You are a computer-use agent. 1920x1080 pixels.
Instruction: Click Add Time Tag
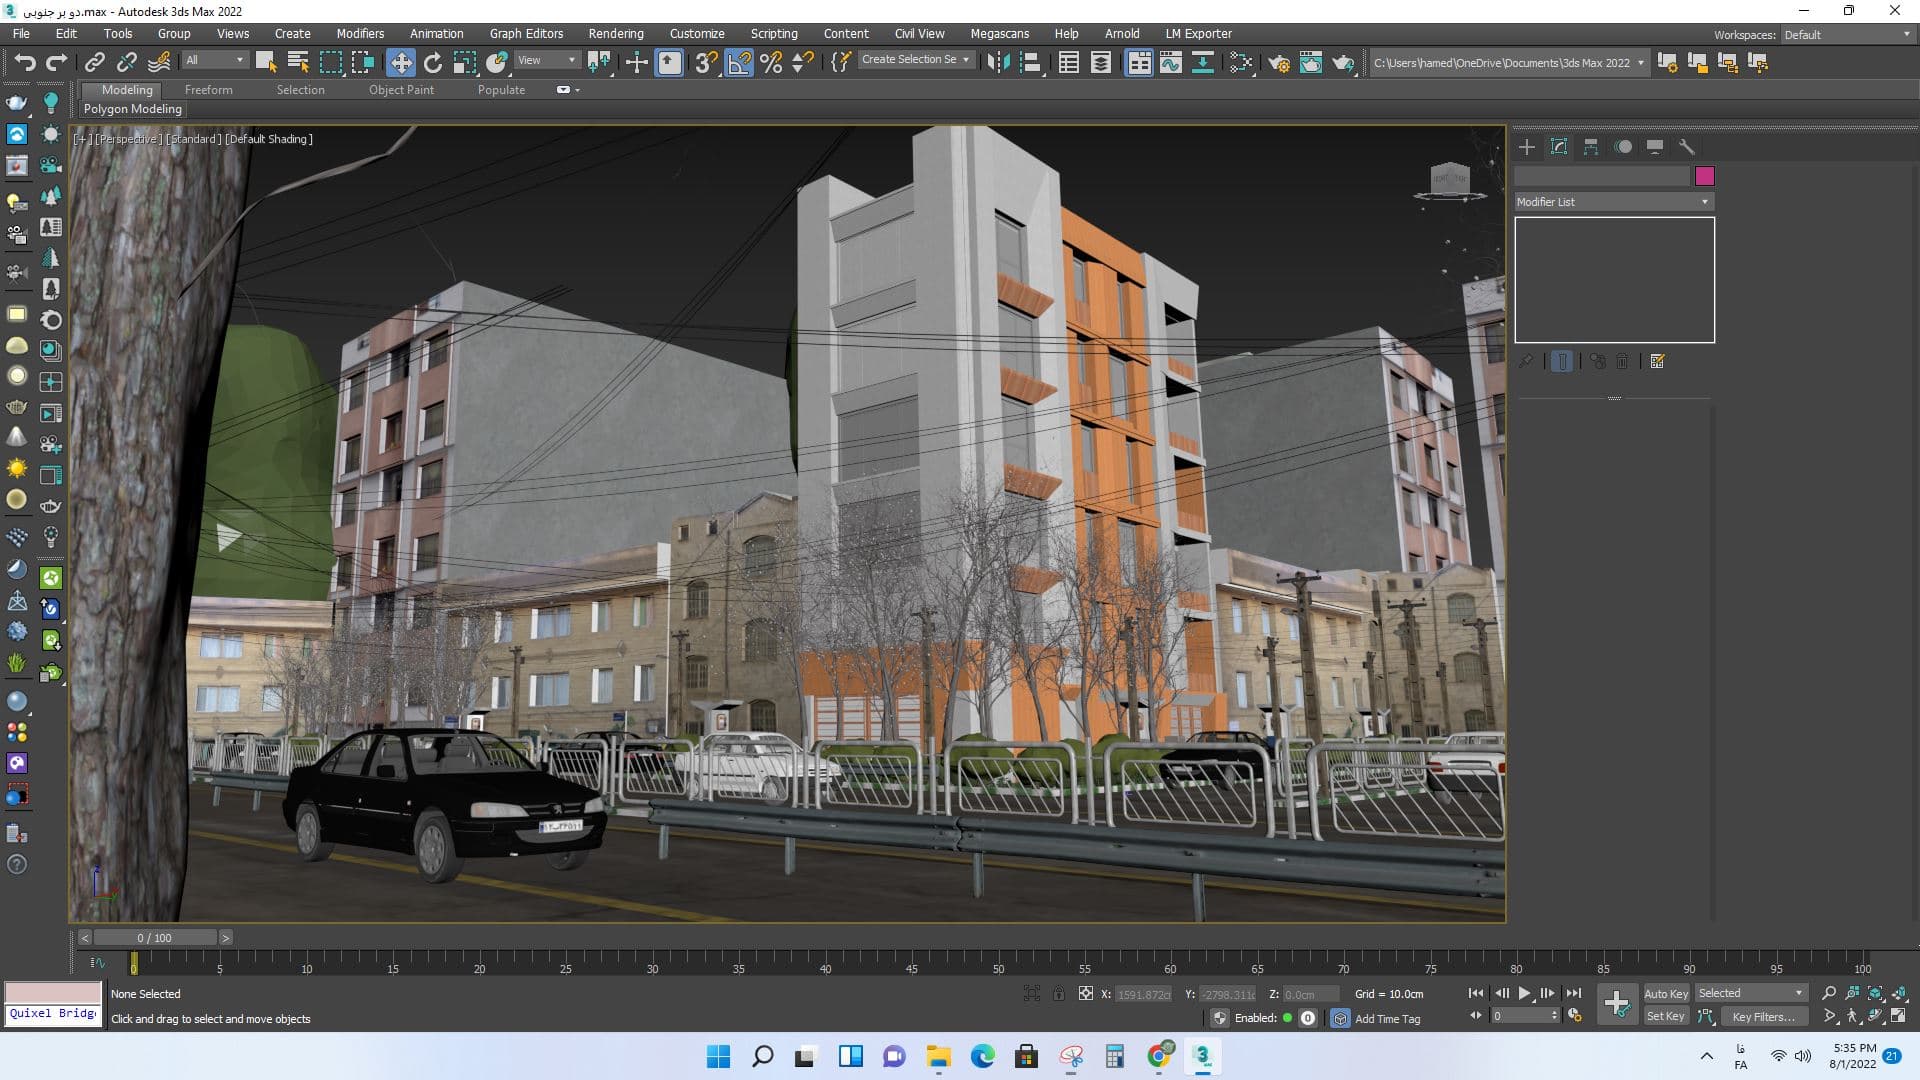click(1387, 1019)
